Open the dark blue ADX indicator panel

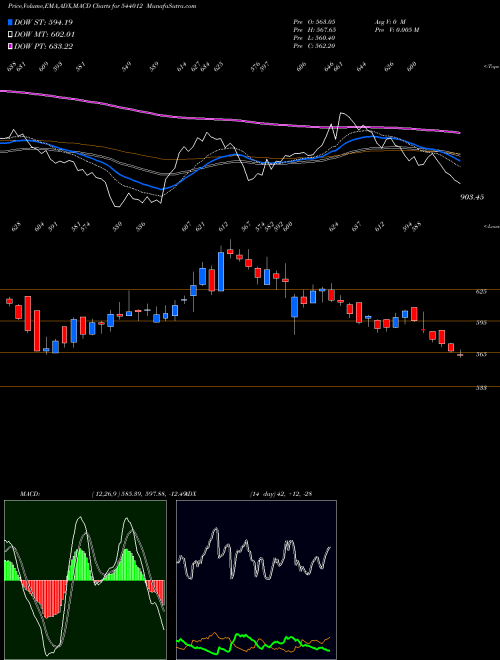[x=256, y=580]
